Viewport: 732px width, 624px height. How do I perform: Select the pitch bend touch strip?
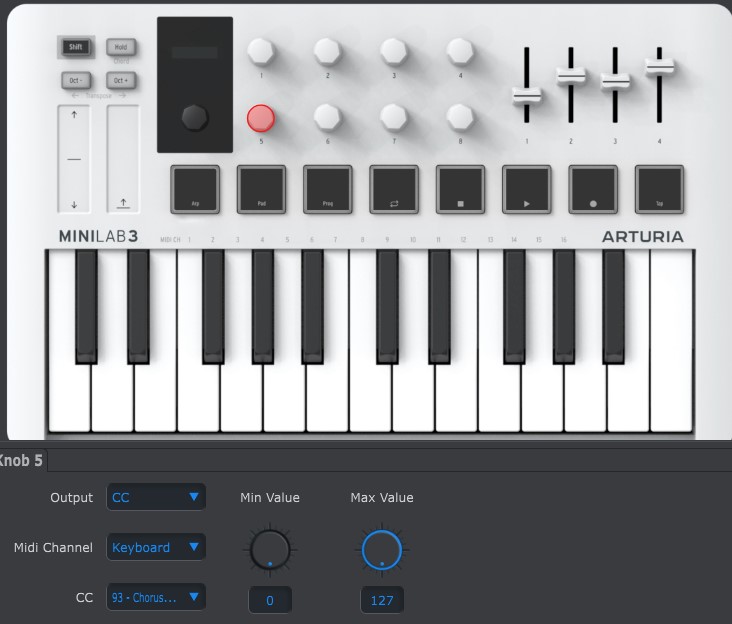[74, 159]
